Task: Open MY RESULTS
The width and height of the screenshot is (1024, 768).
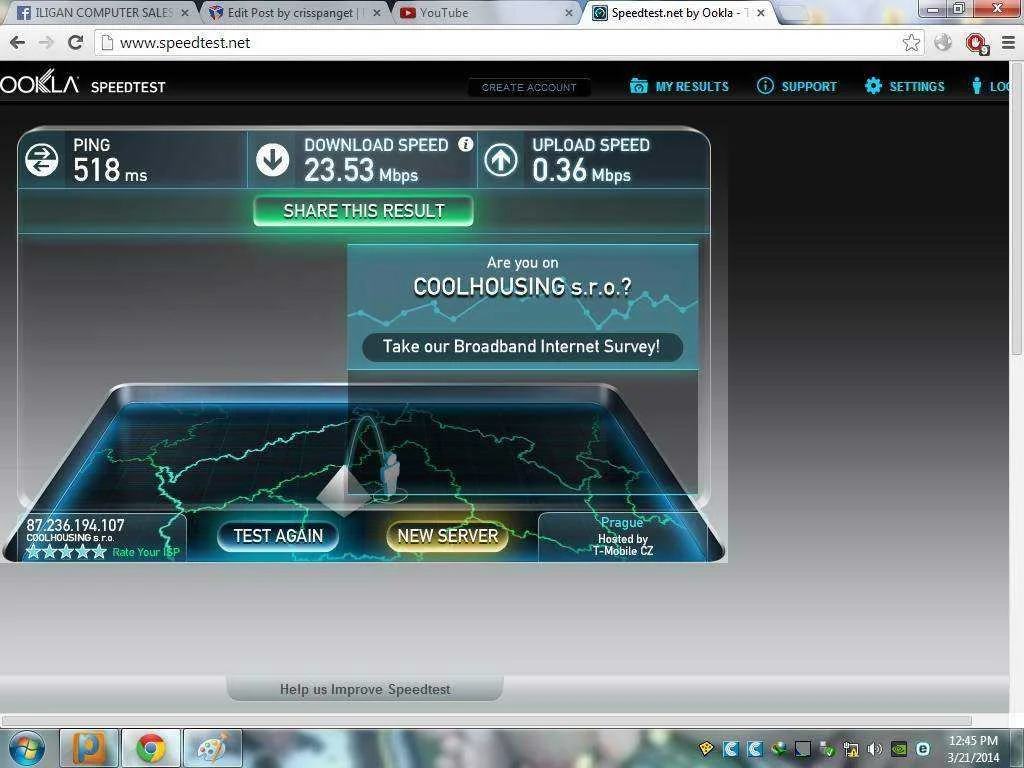Action: click(679, 86)
